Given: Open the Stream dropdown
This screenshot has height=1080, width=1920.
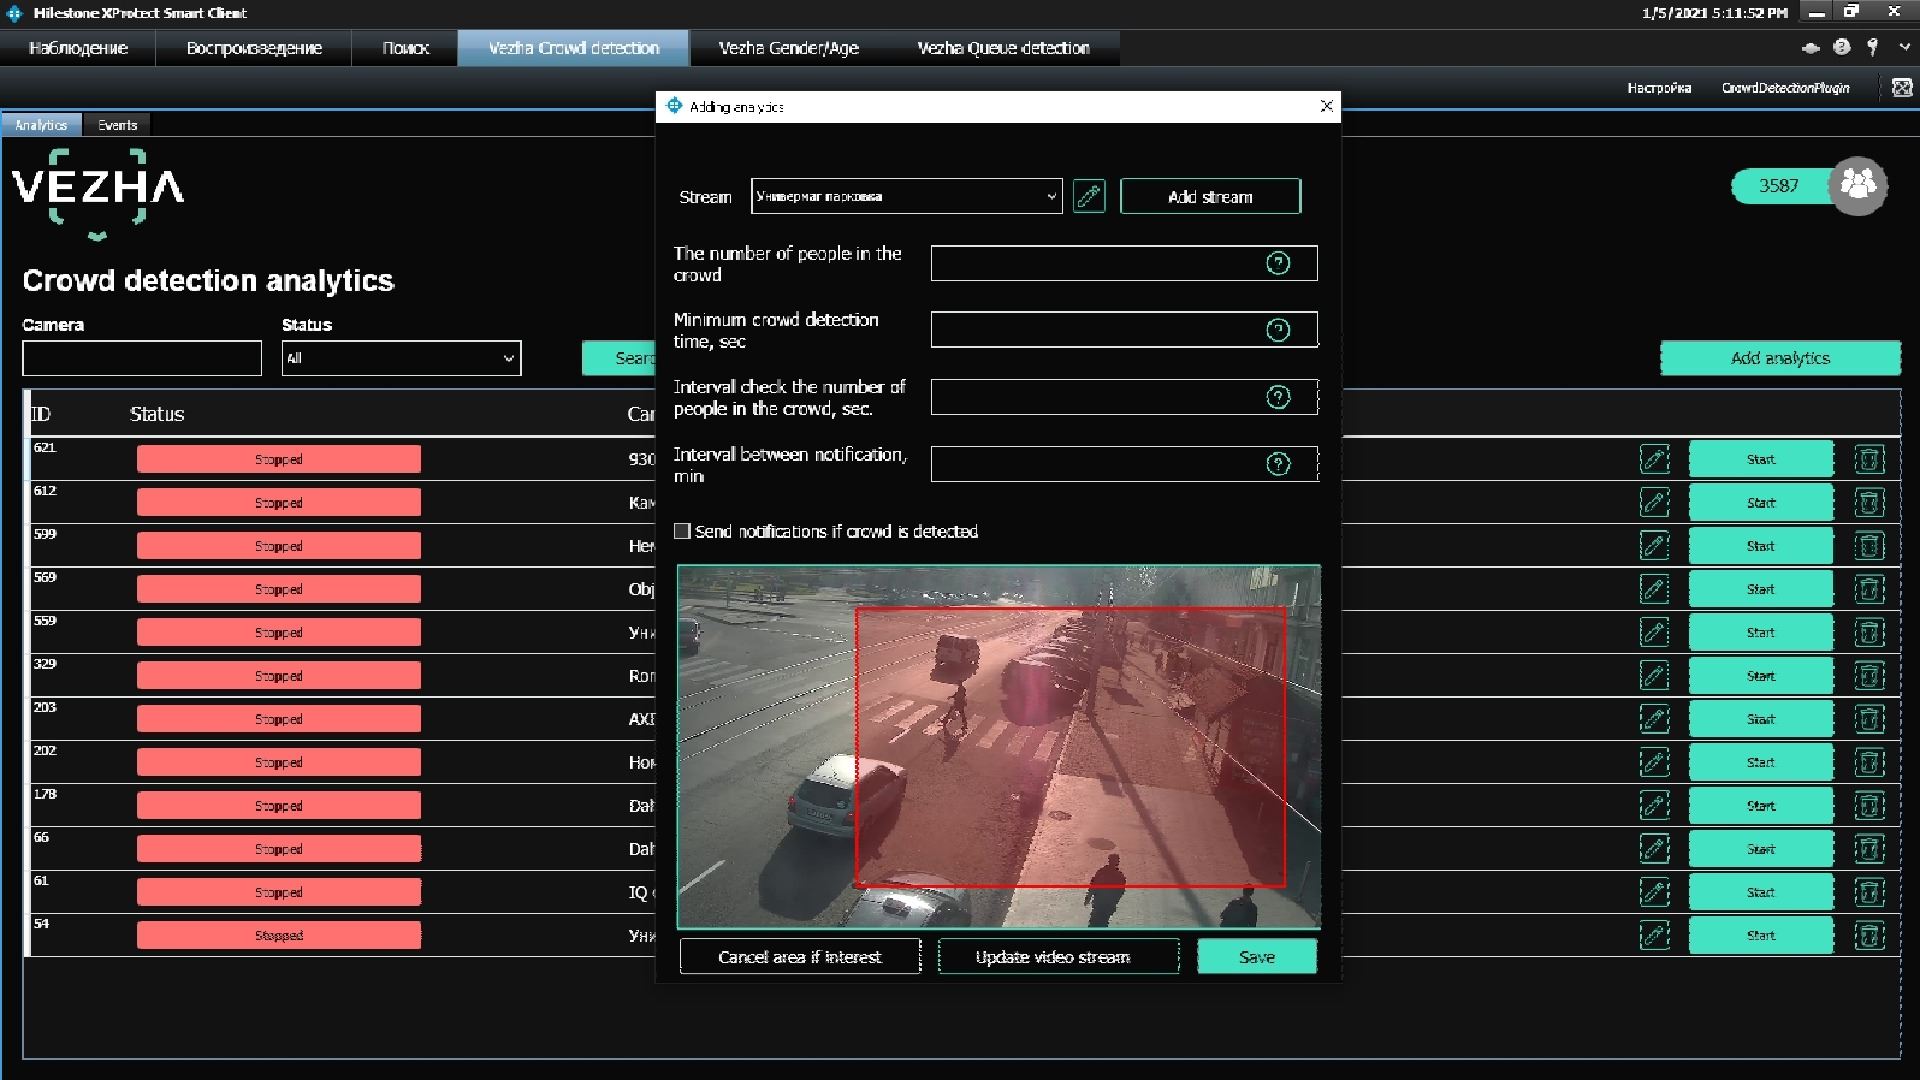Looking at the screenshot, I should pos(906,196).
